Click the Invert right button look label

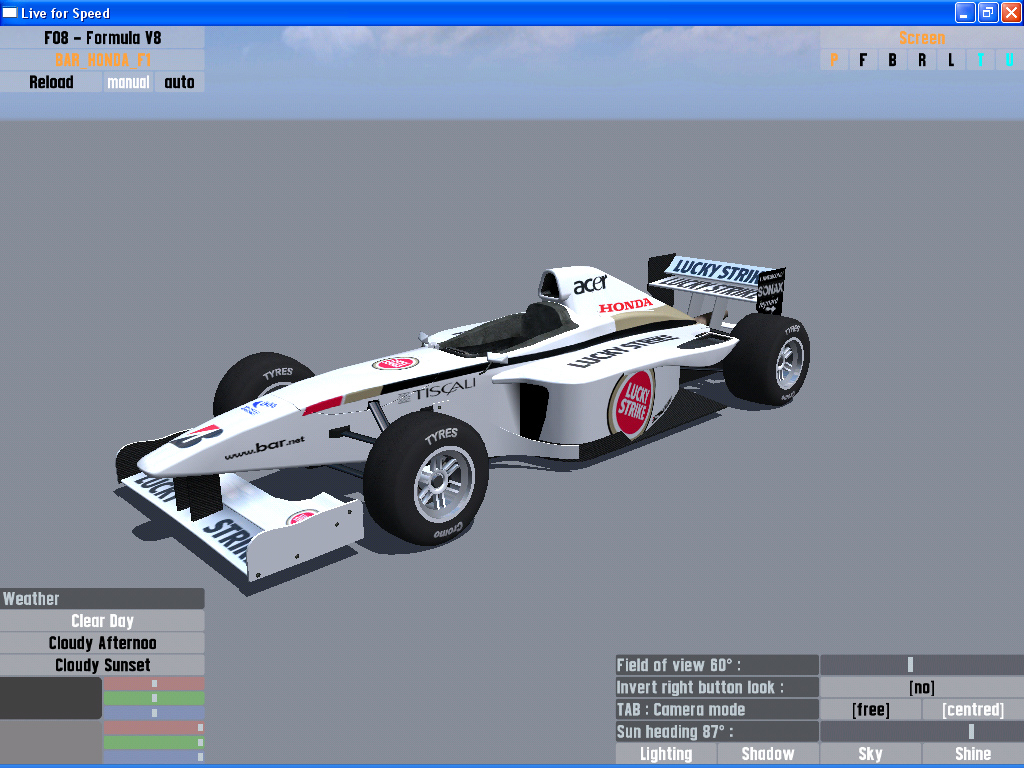click(717, 688)
